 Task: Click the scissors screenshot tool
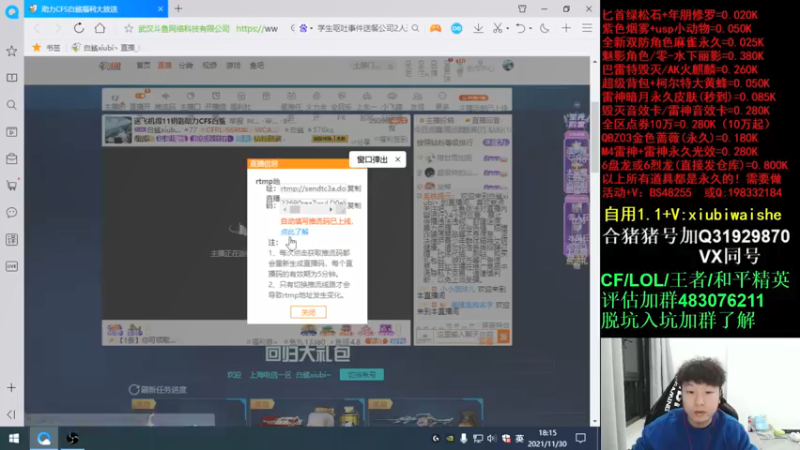click(x=497, y=29)
